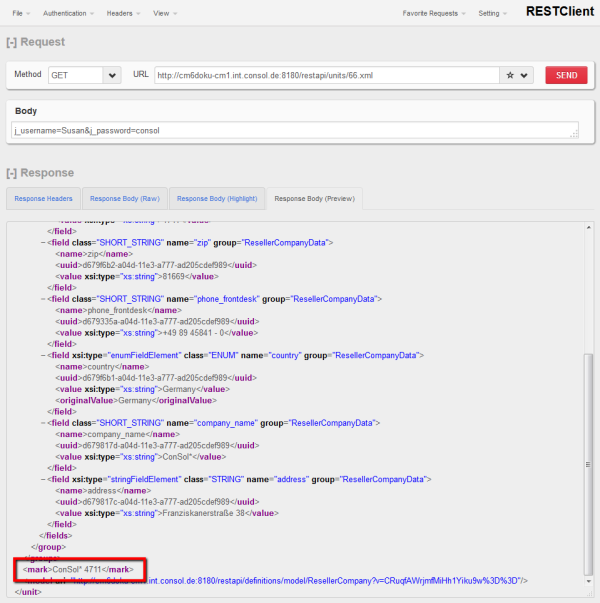Click the RESTClient logo title
This screenshot has height=603, width=600.
click(x=559, y=12)
